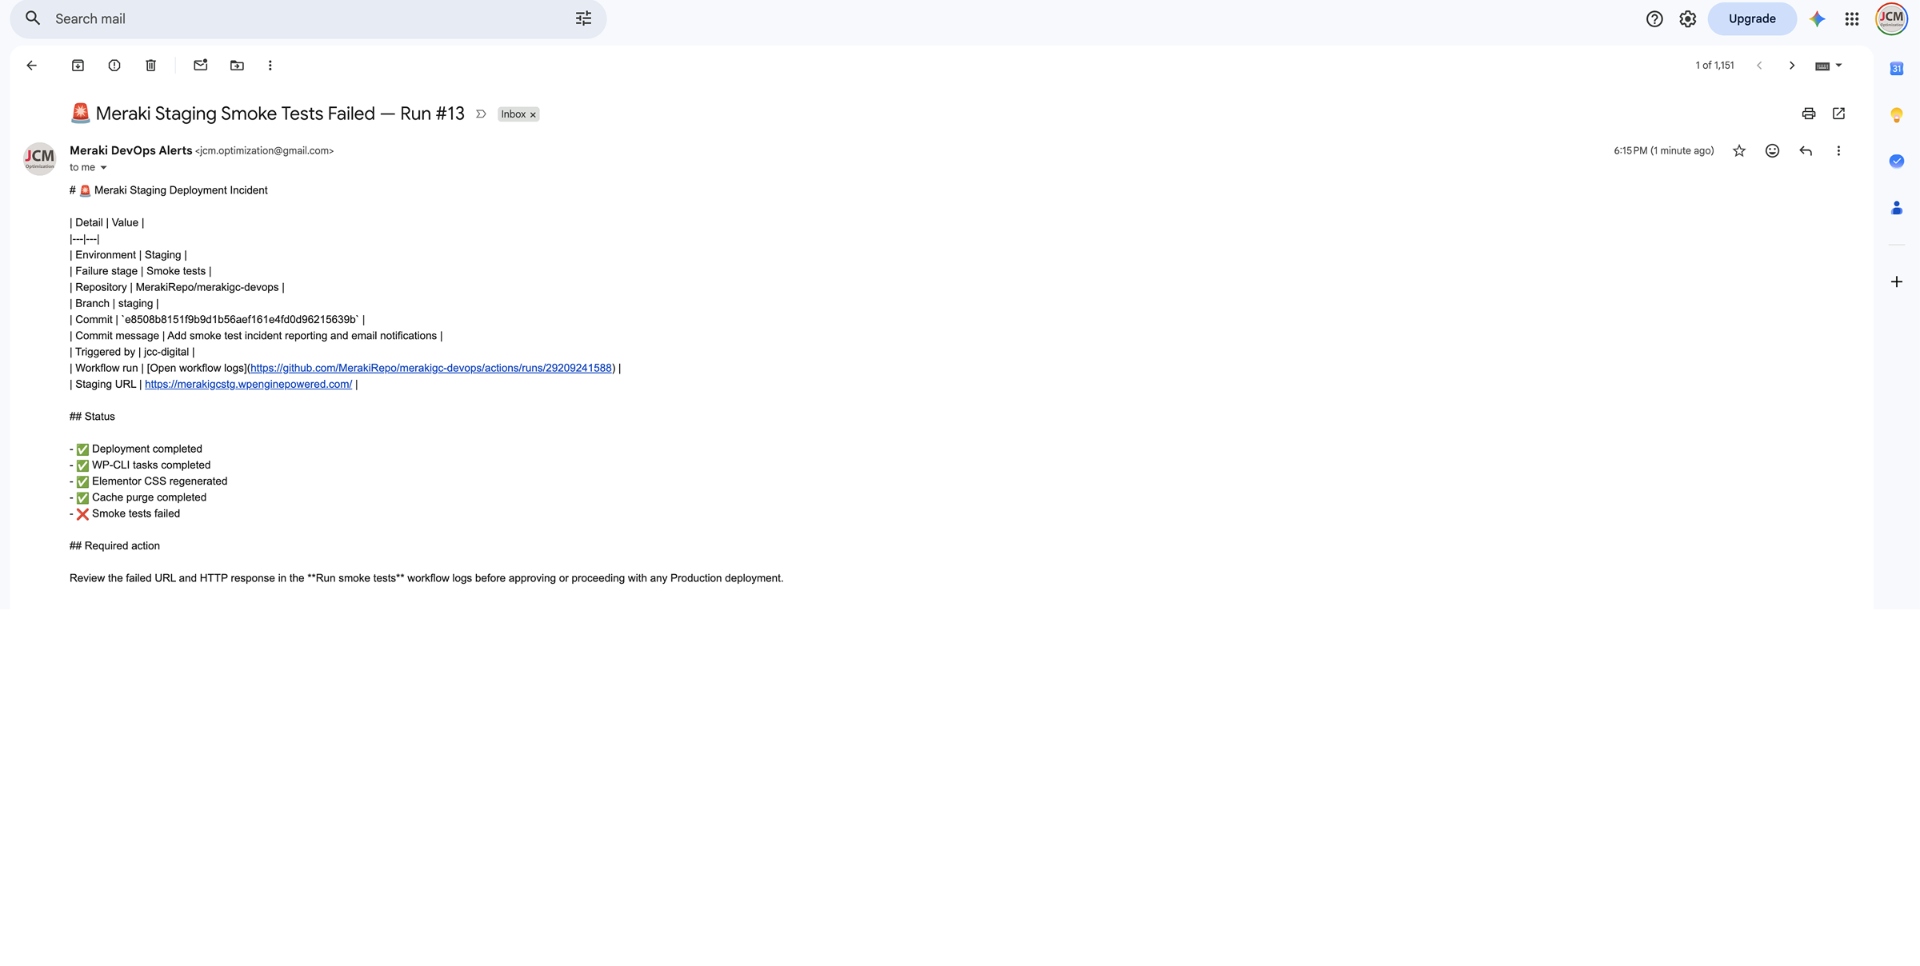1920x966 pixels.
Task: Open the Google Tasks side panel
Action: (1896, 161)
